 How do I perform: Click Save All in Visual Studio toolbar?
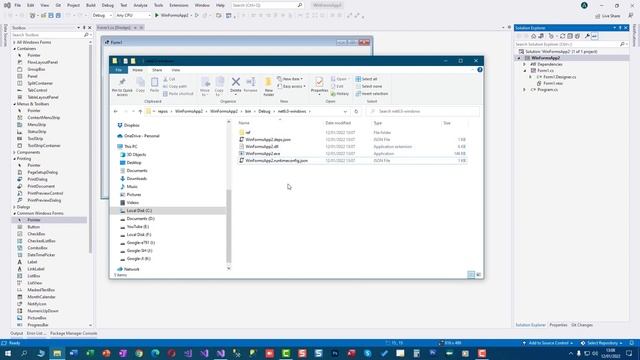[x=58, y=15]
